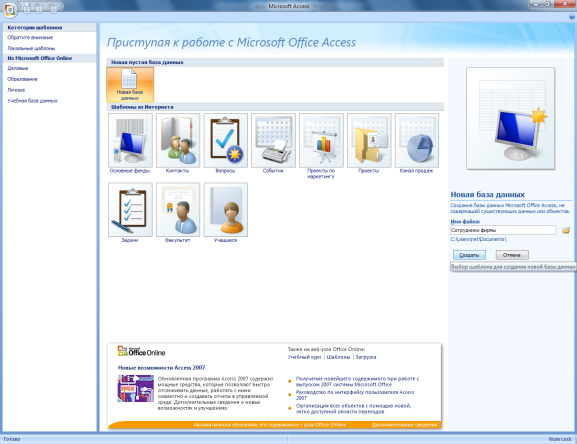577x444 pixels.
Task: Open the Учебный курс link
Action: point(304,357)
